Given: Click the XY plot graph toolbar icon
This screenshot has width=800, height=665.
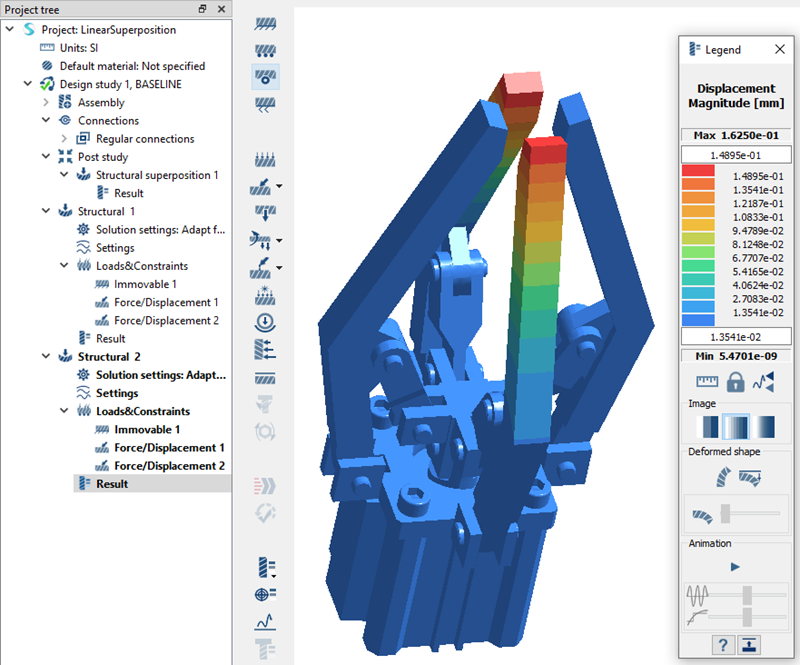Looking at the screenshot, I should (266, 621).
